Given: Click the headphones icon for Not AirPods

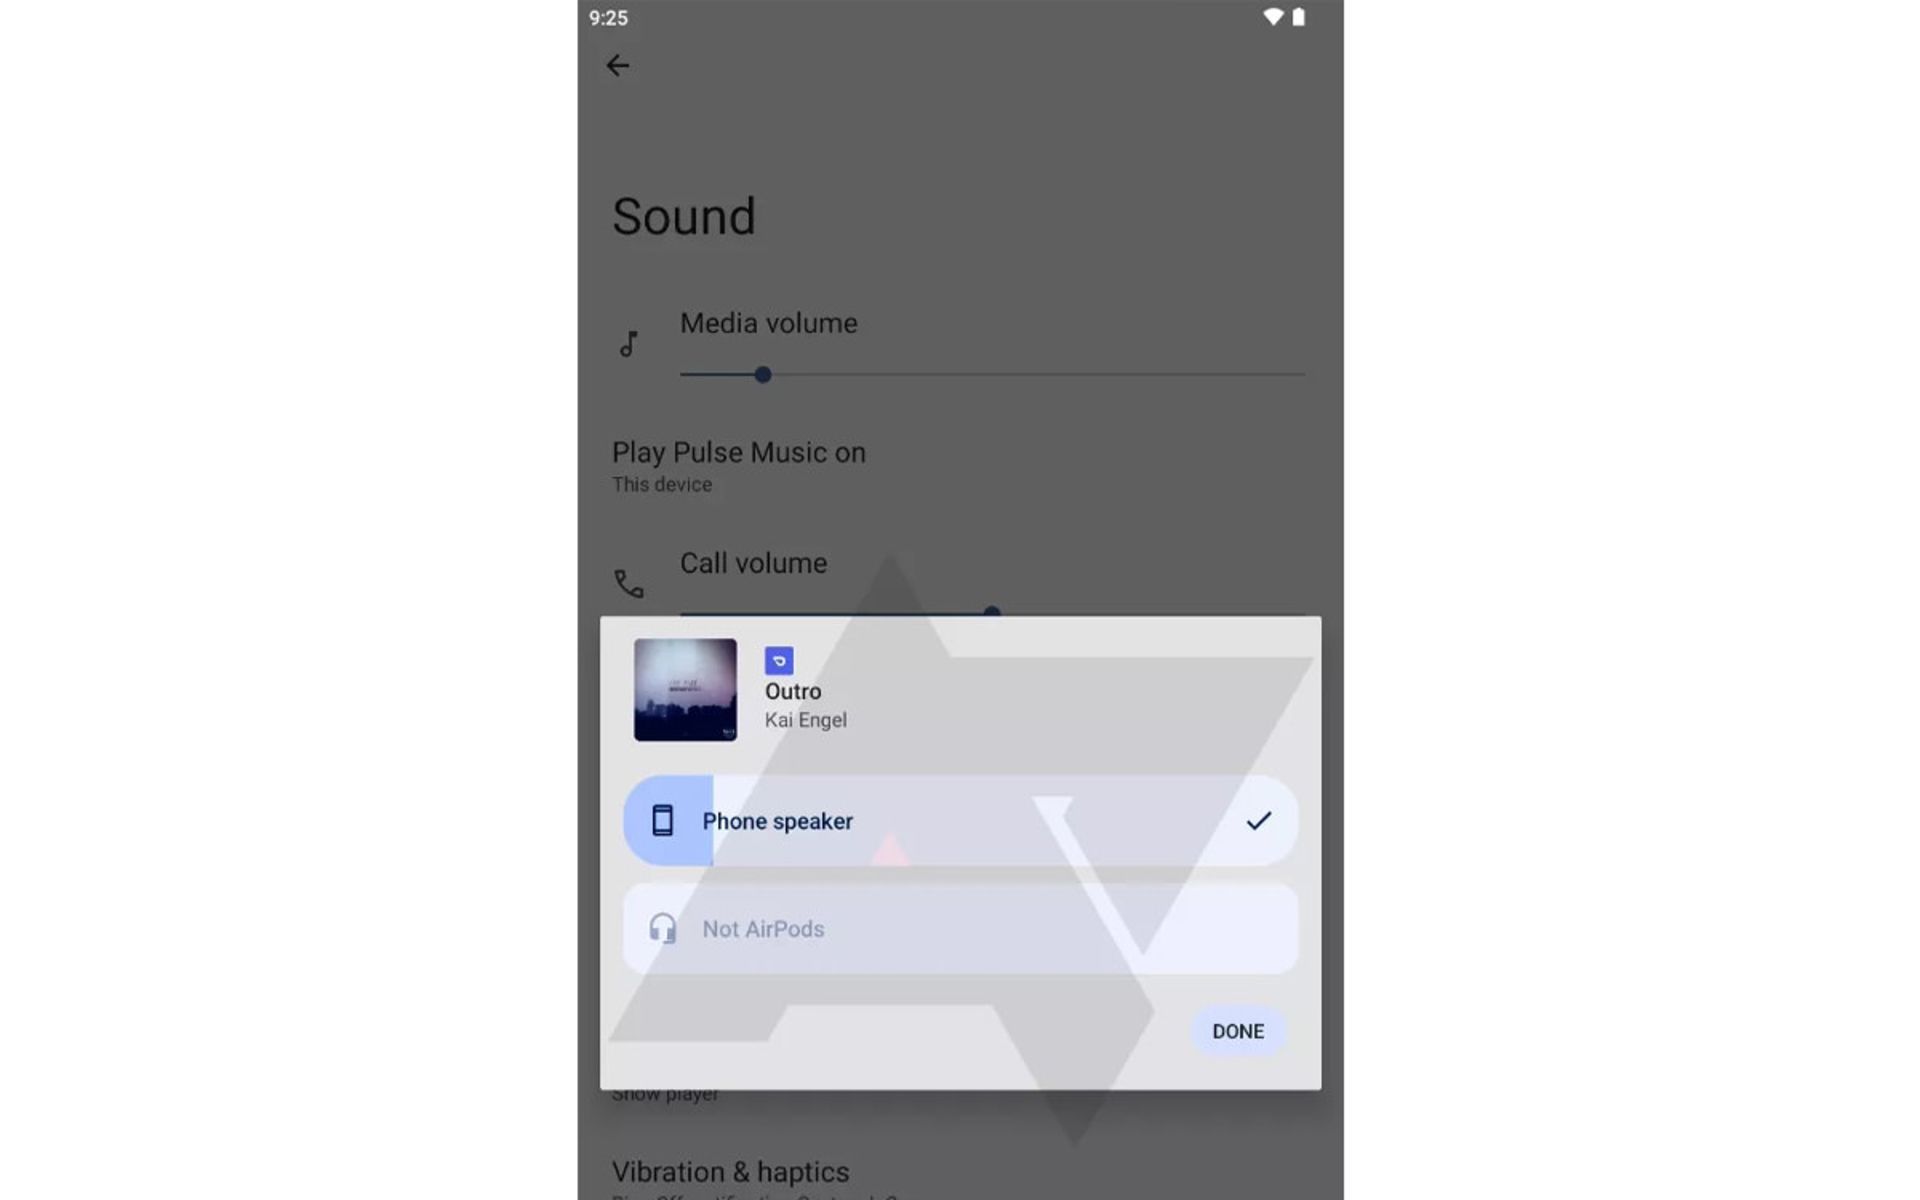Looking at the screenshot, I should pyautogui.click(x=661, y=926).
